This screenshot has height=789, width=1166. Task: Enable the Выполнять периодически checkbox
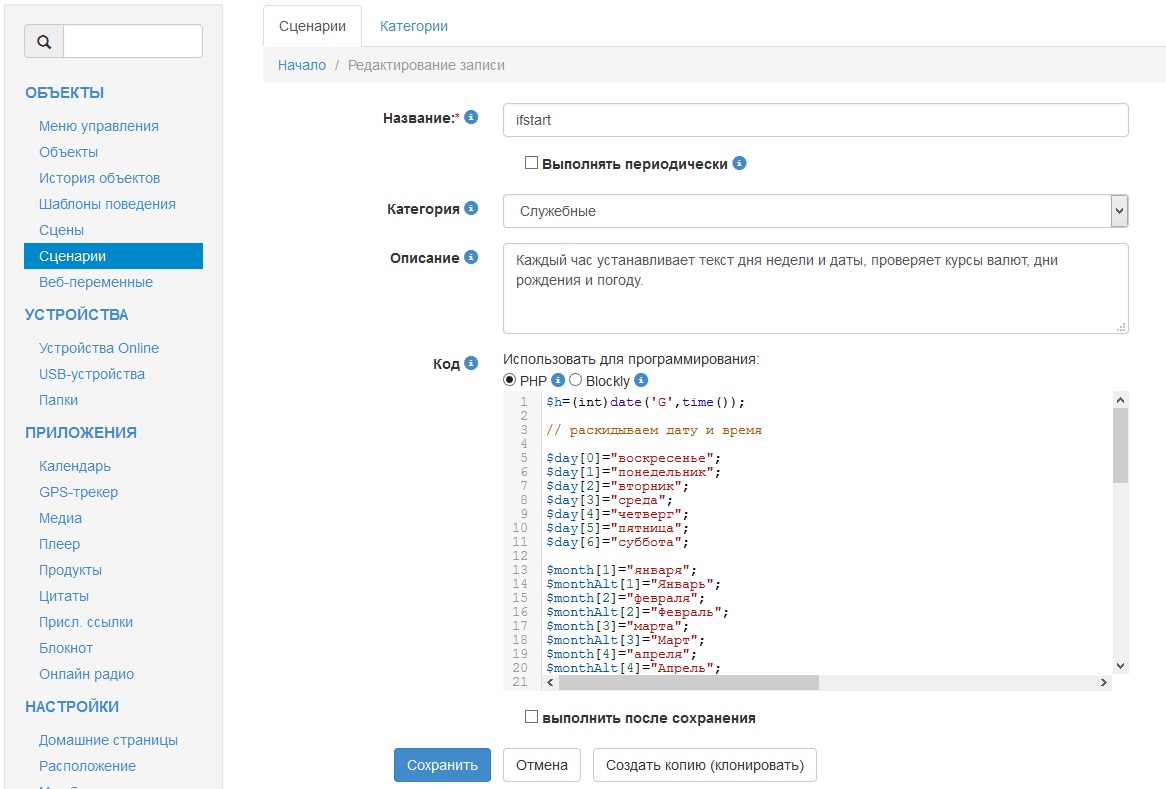[532, 163]
